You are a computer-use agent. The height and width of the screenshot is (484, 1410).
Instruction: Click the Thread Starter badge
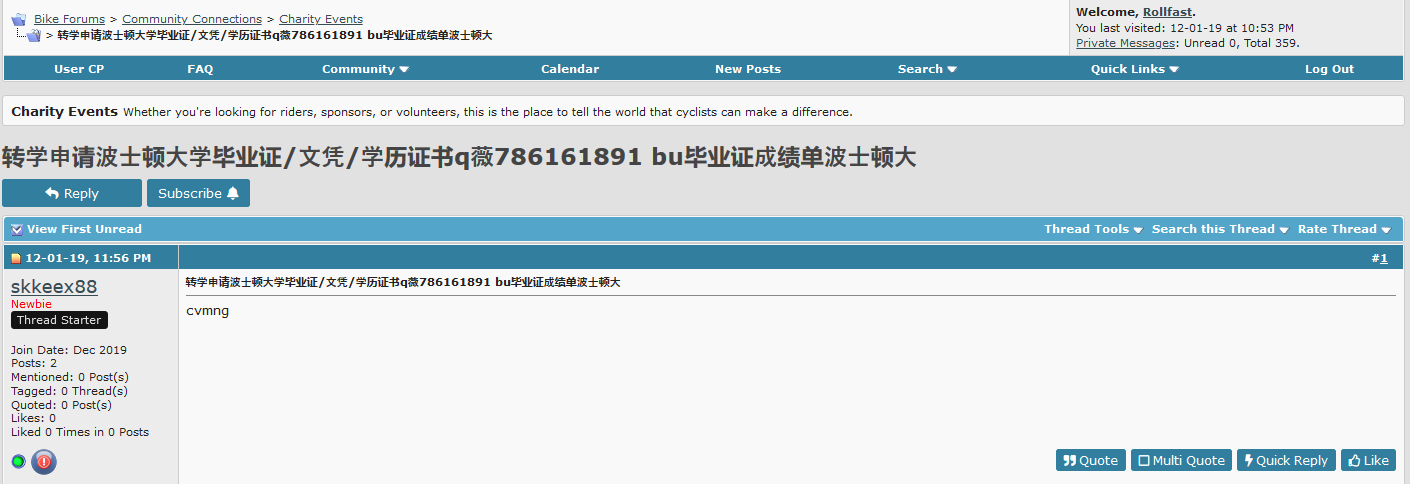point(59,320)
